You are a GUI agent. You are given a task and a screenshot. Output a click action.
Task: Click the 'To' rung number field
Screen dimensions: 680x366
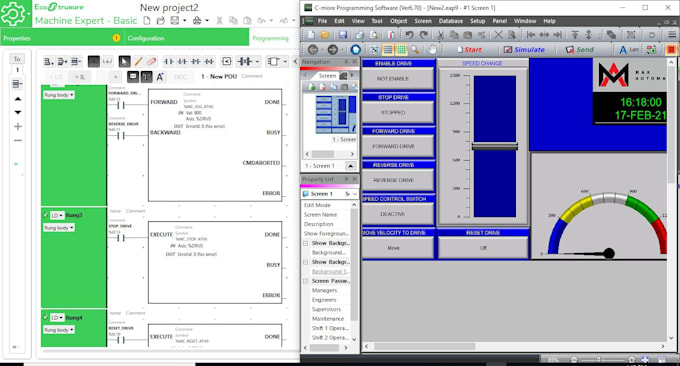17,69
